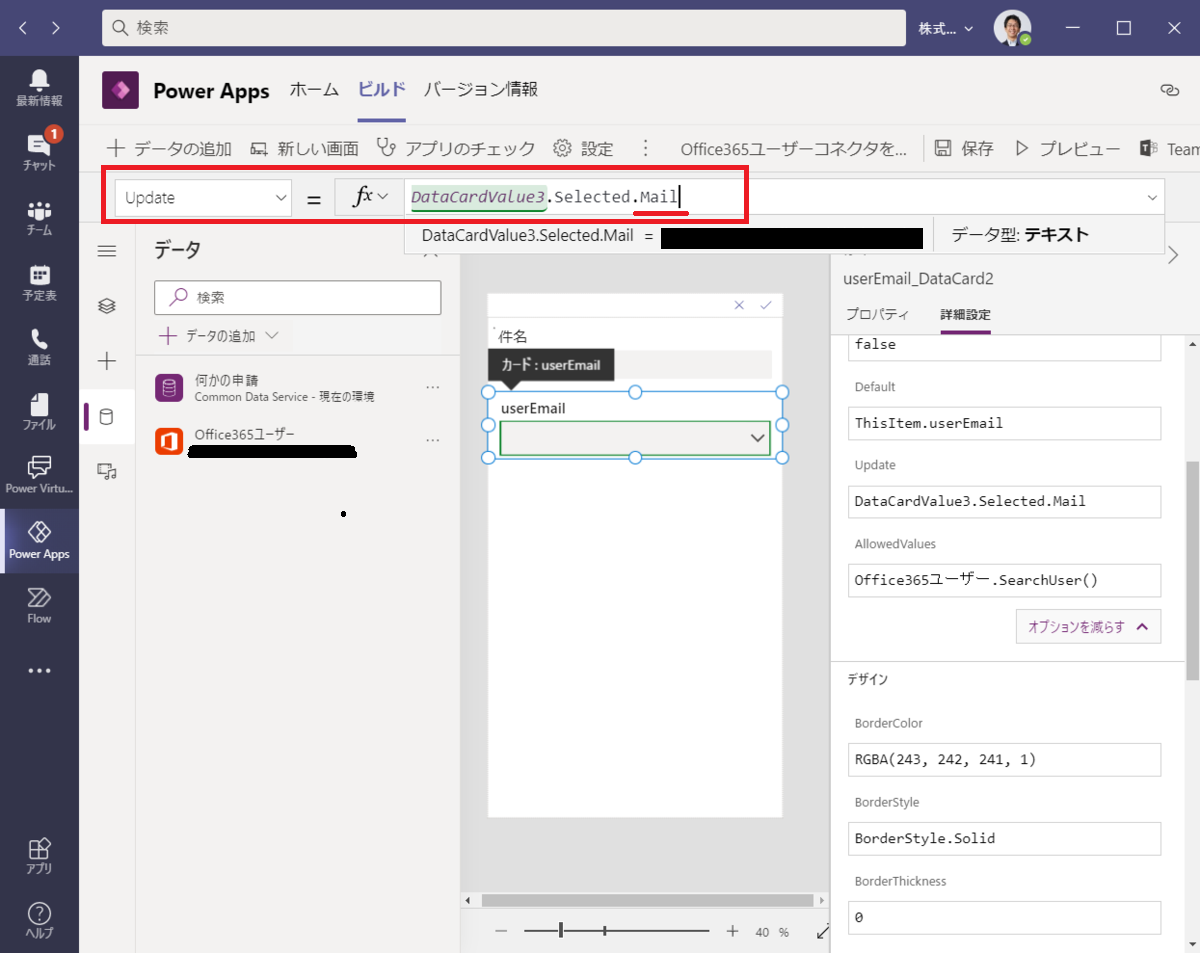1200x953 pixels.
Task: Move the canvas zoom slider
Action: pyautogui.click(x=561, y=931)
